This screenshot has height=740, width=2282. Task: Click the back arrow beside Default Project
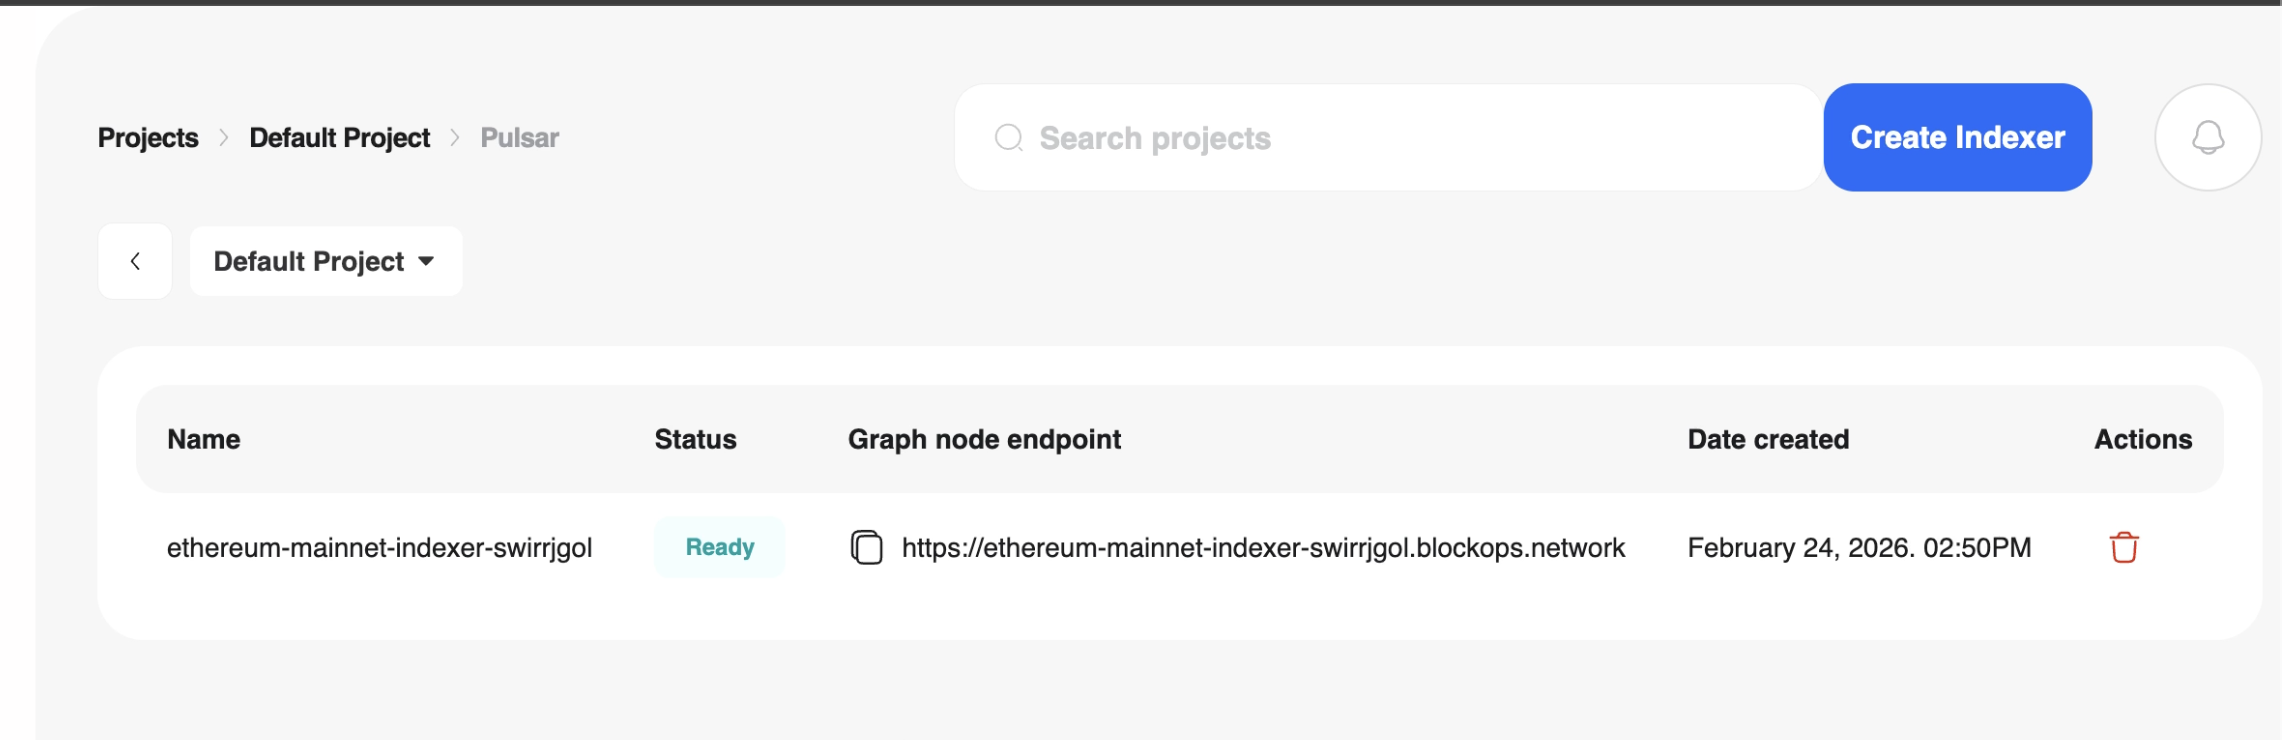pos(135,260)
